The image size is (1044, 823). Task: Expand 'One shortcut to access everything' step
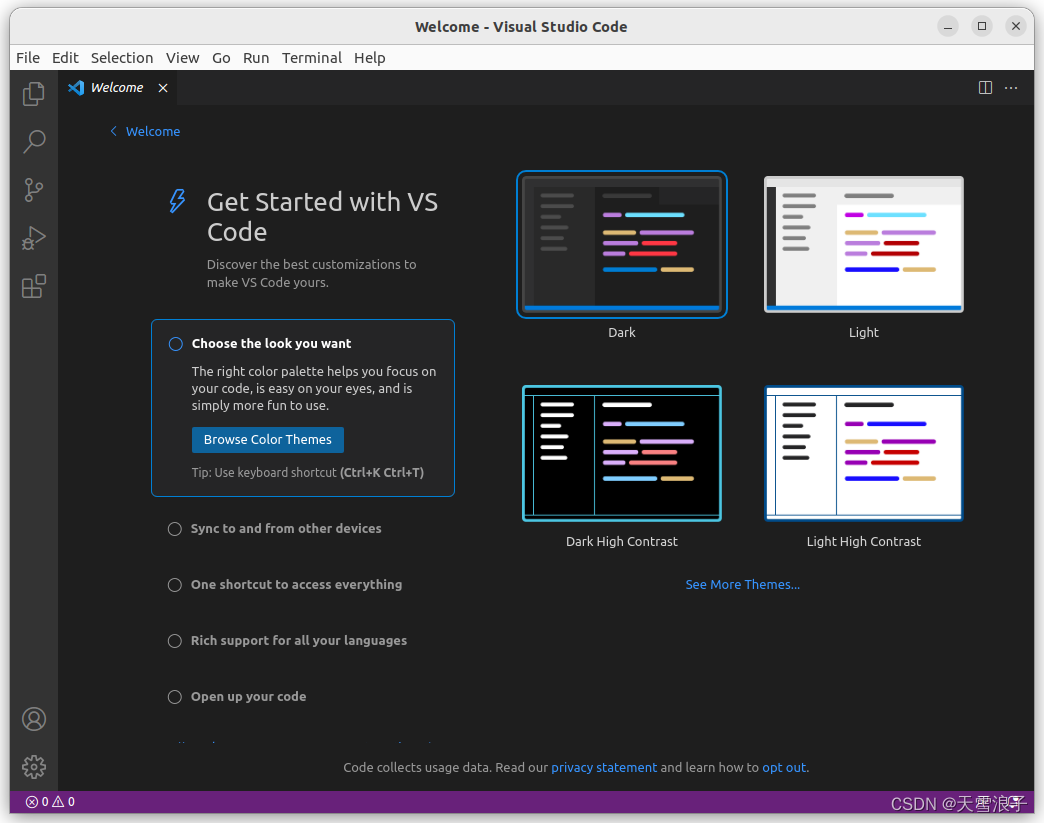pyautogui.click(x=296, y=585)
